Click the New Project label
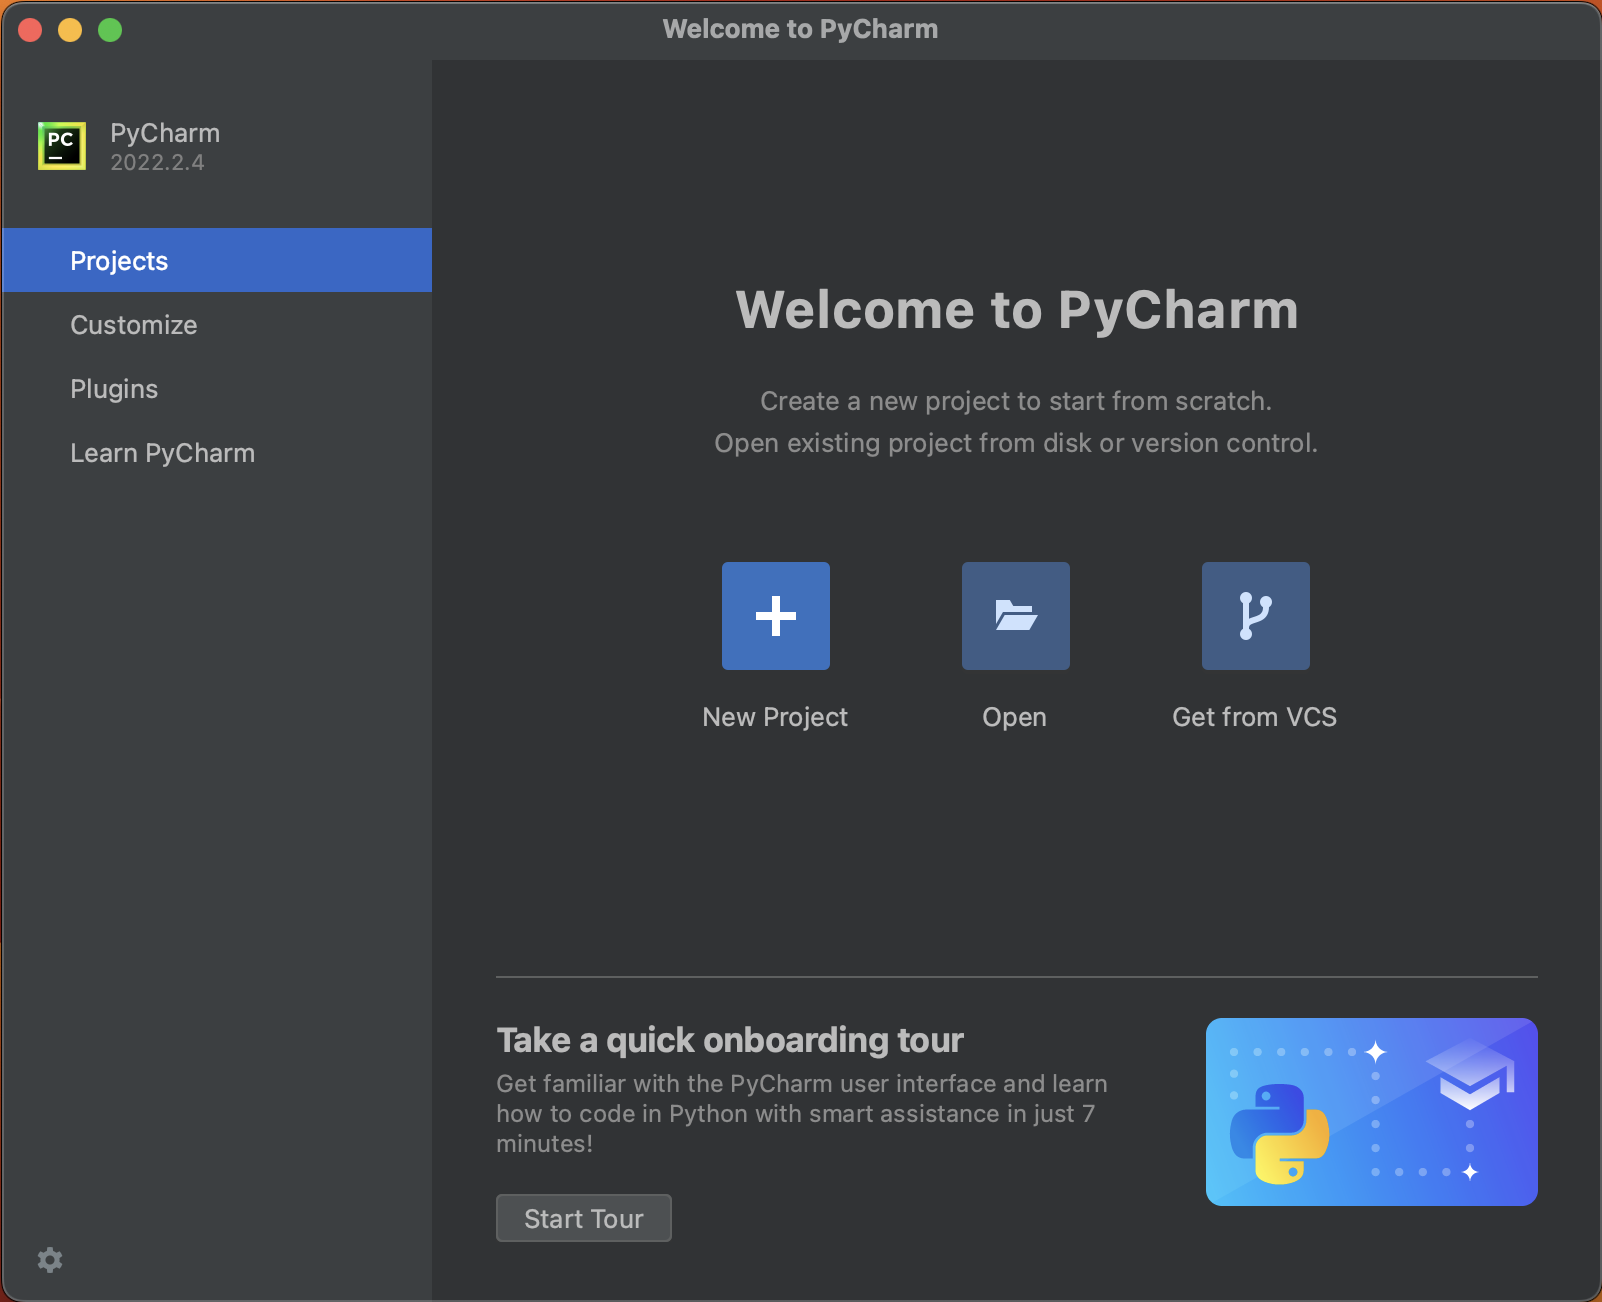This screenshot has width=1602, height=1302. (775, 717)
